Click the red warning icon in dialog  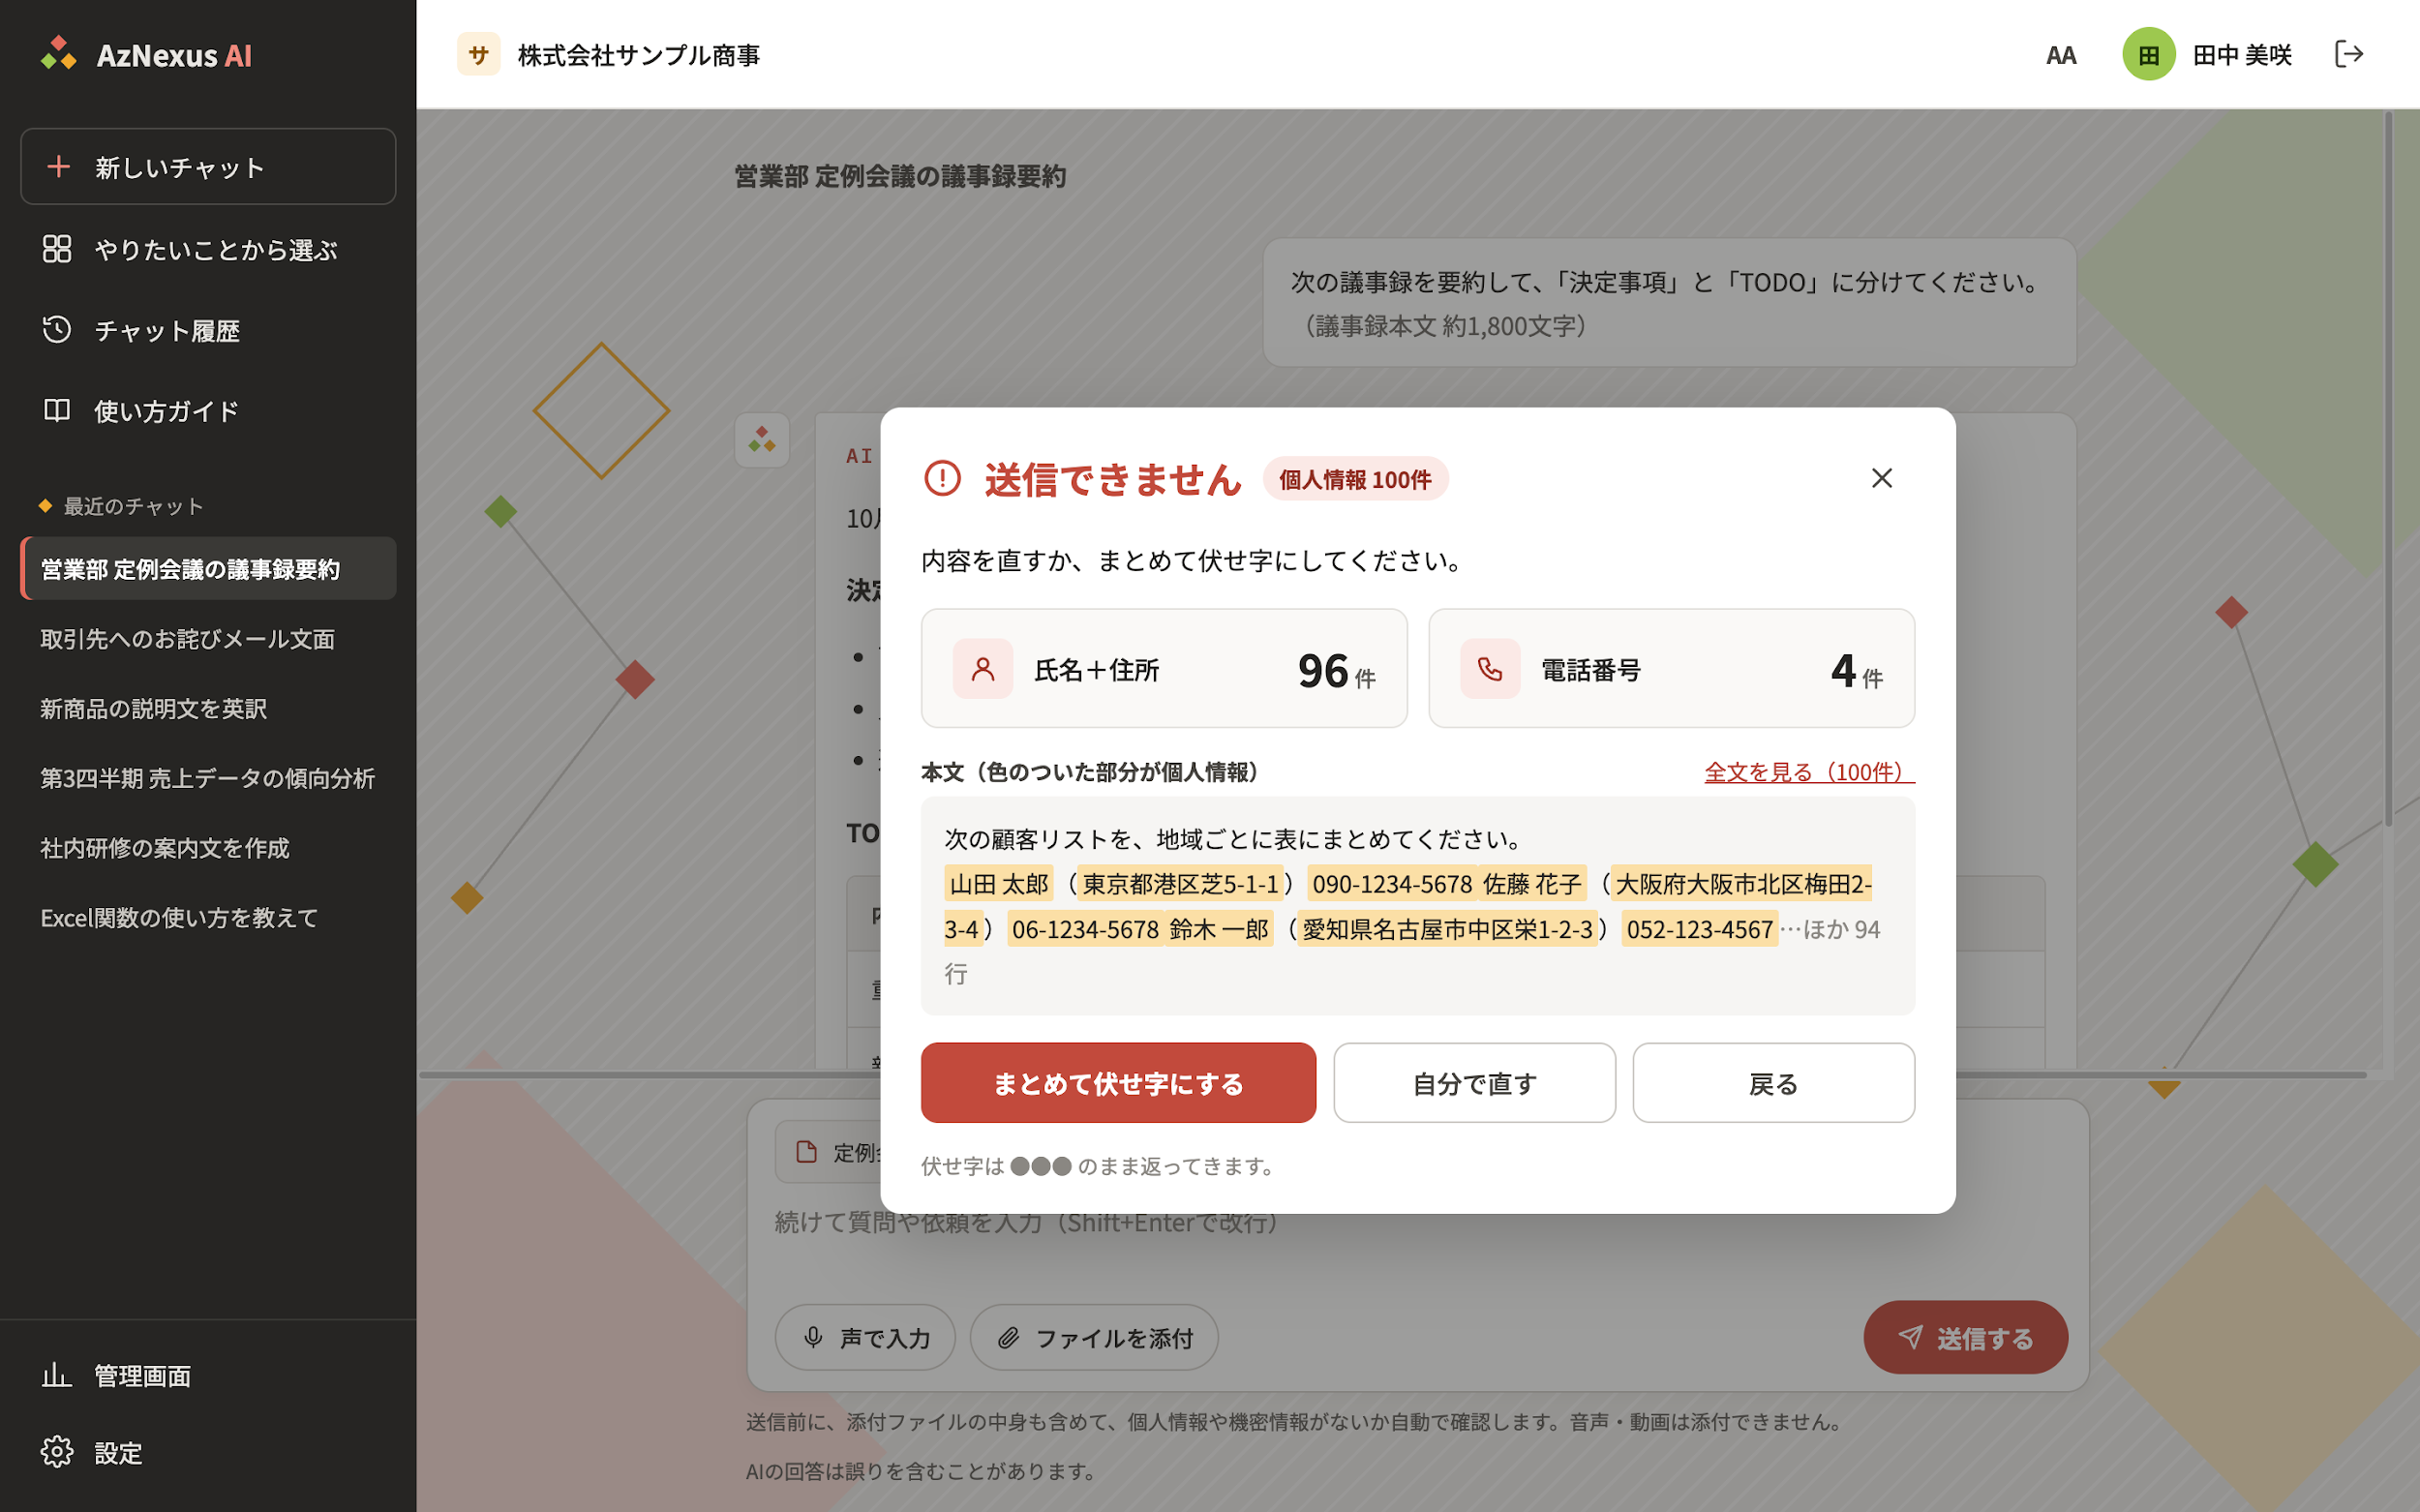942,478
